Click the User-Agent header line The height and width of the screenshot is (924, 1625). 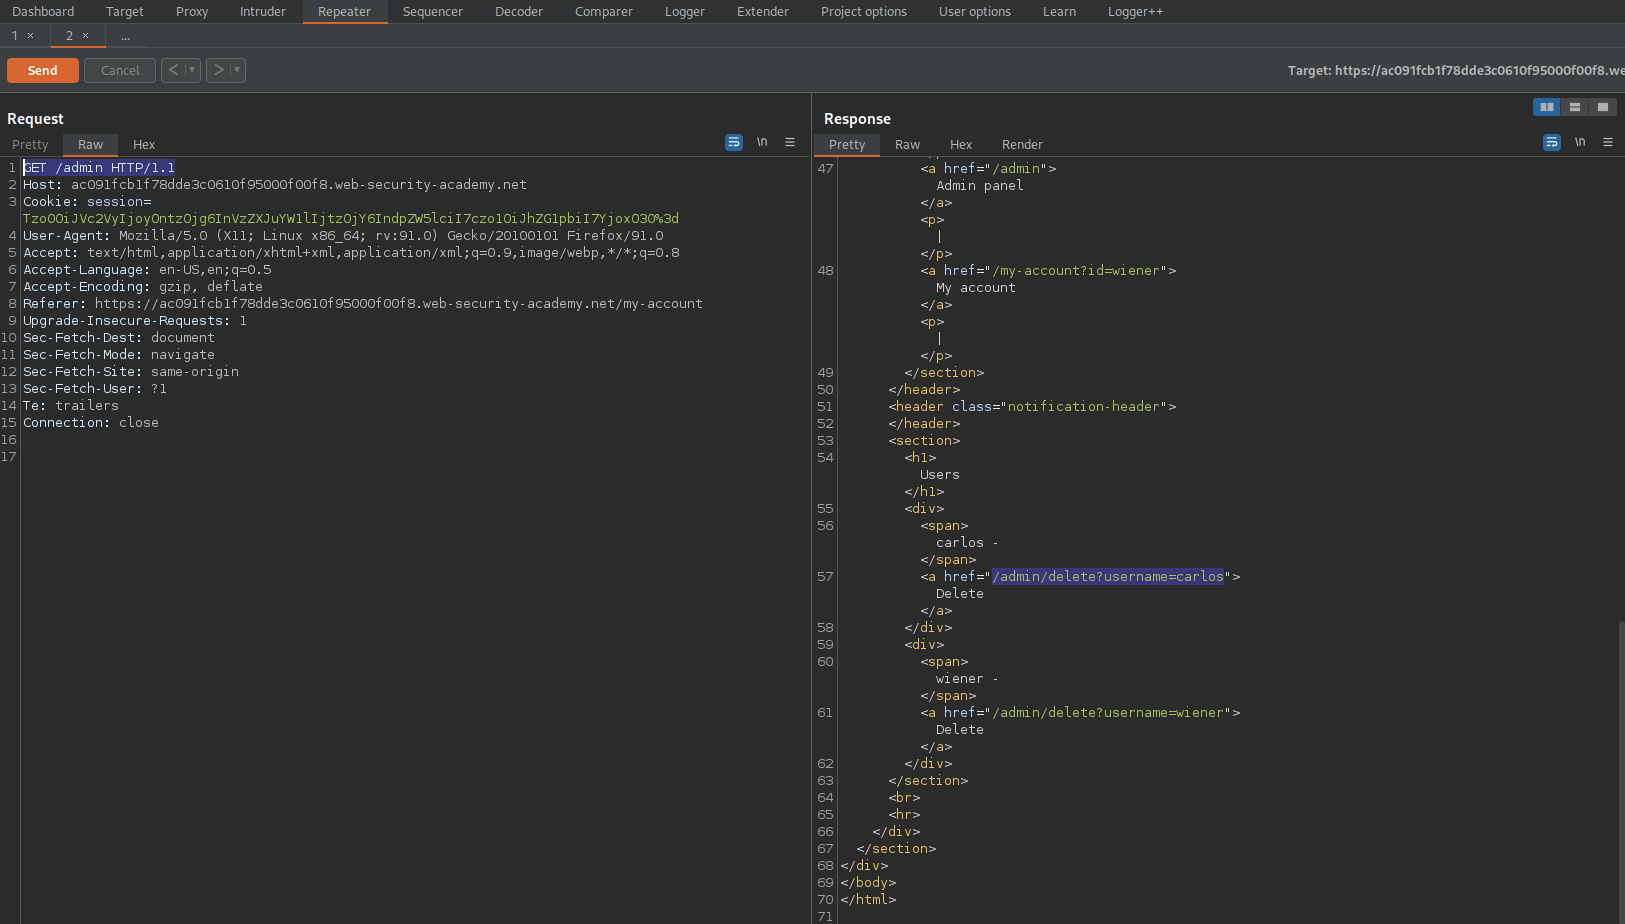(x=343, y=236)
